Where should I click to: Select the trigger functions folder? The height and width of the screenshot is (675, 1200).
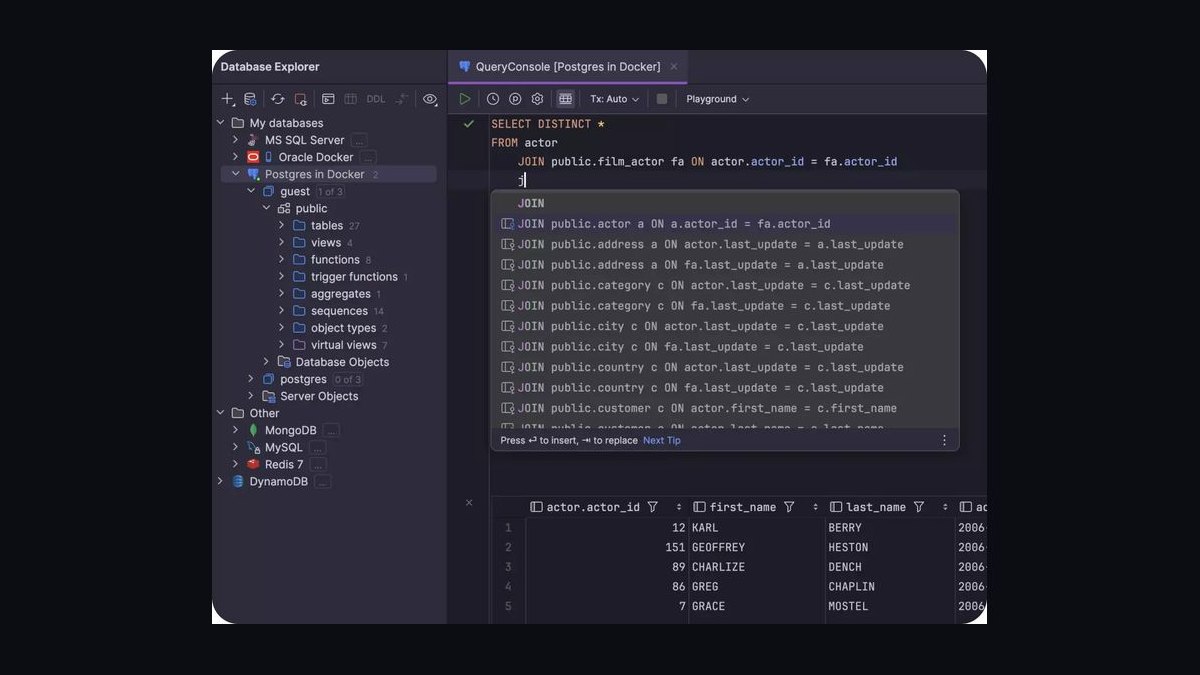tap(354, 276)
